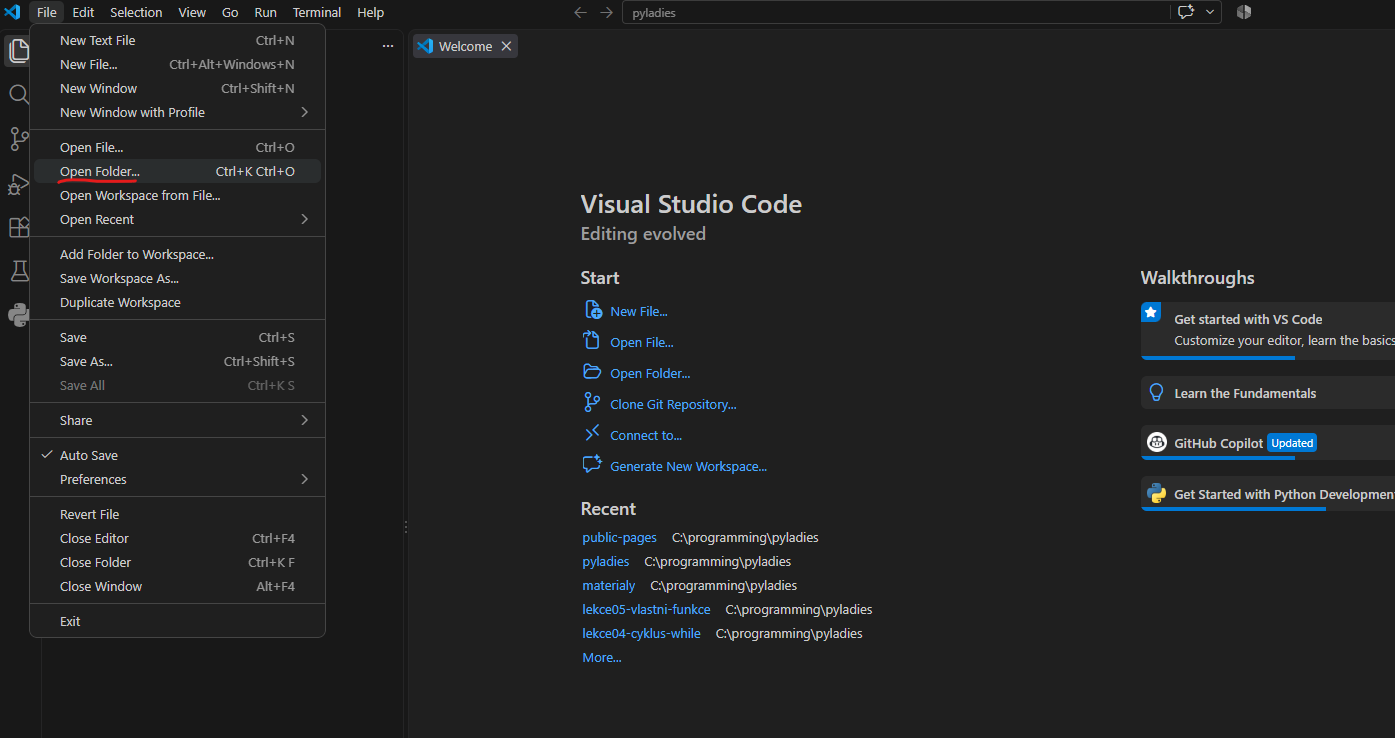Click the lightbulb icon on Learn the Fundamentals
Image resolution: width=1395 pixels, height=738 pixels.
1156,393
